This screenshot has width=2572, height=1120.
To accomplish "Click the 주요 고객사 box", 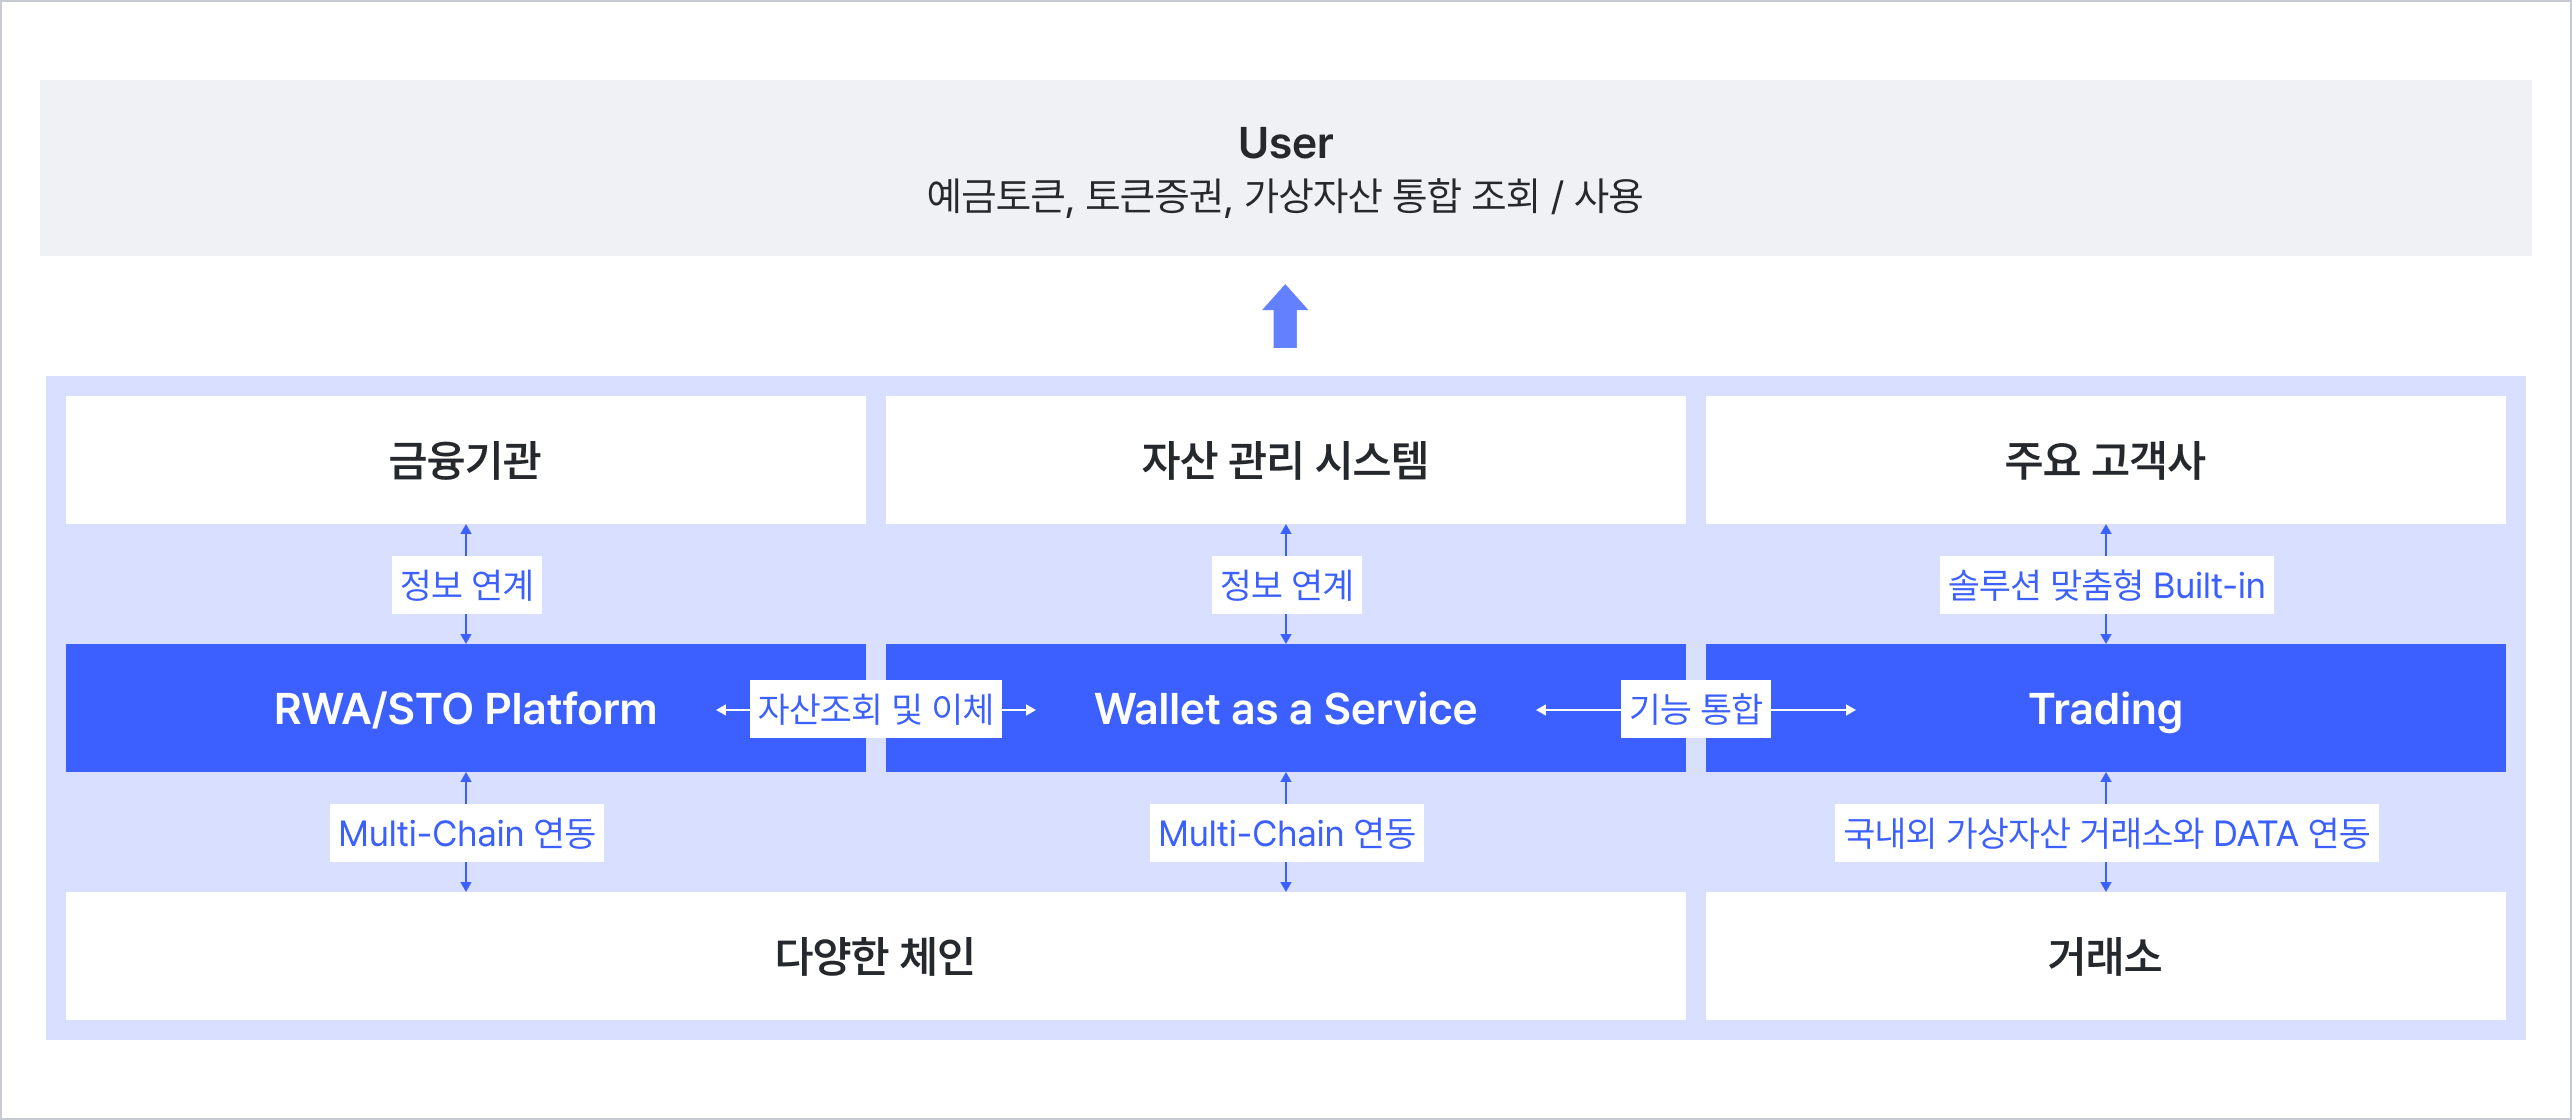I will [x=2105, y=460].
